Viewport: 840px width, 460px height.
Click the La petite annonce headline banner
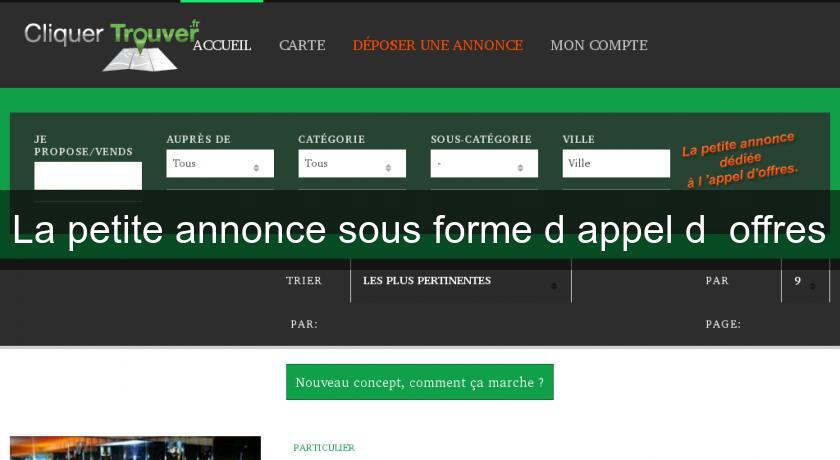[x=420, y=230]
